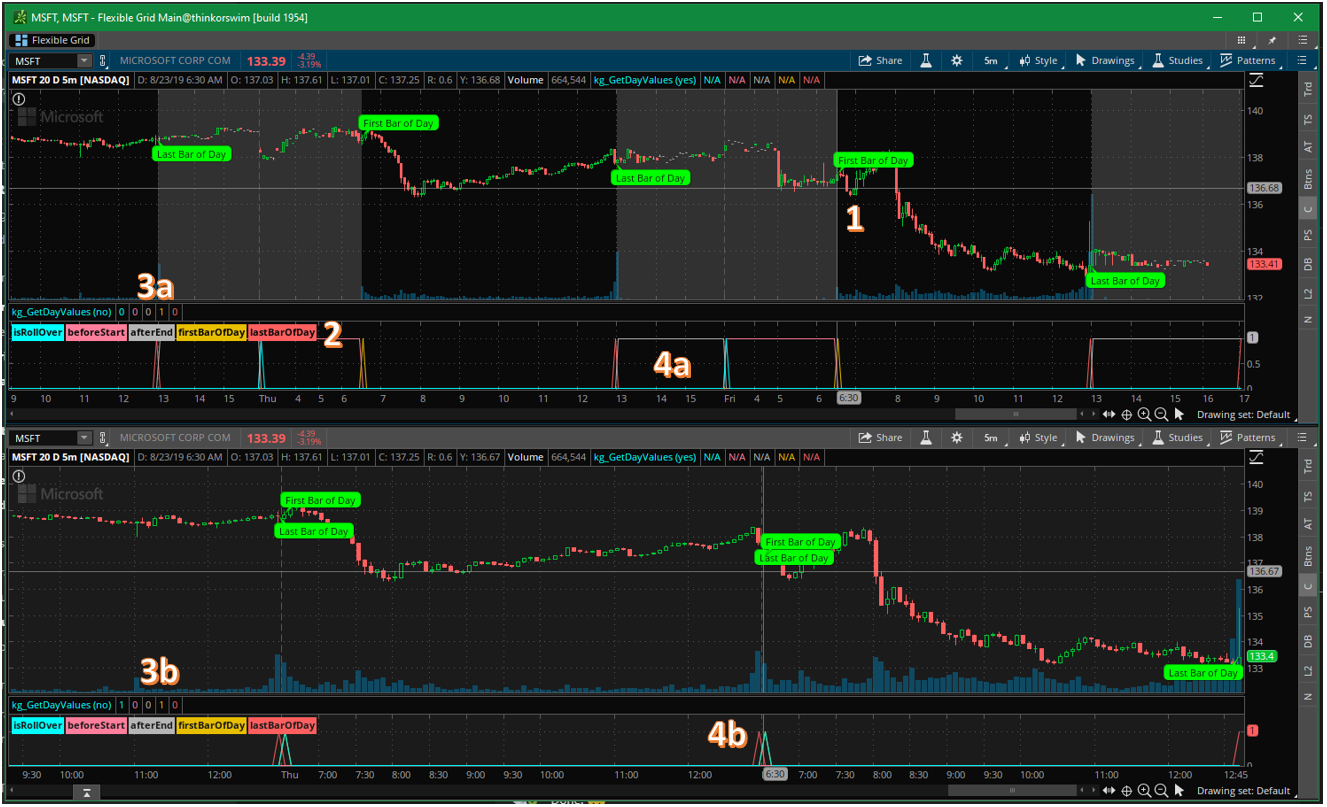Open the 5m timeframe dropdown, upper chart
The width and height of the screenshot is (1327, 807).
click(990, 61)
